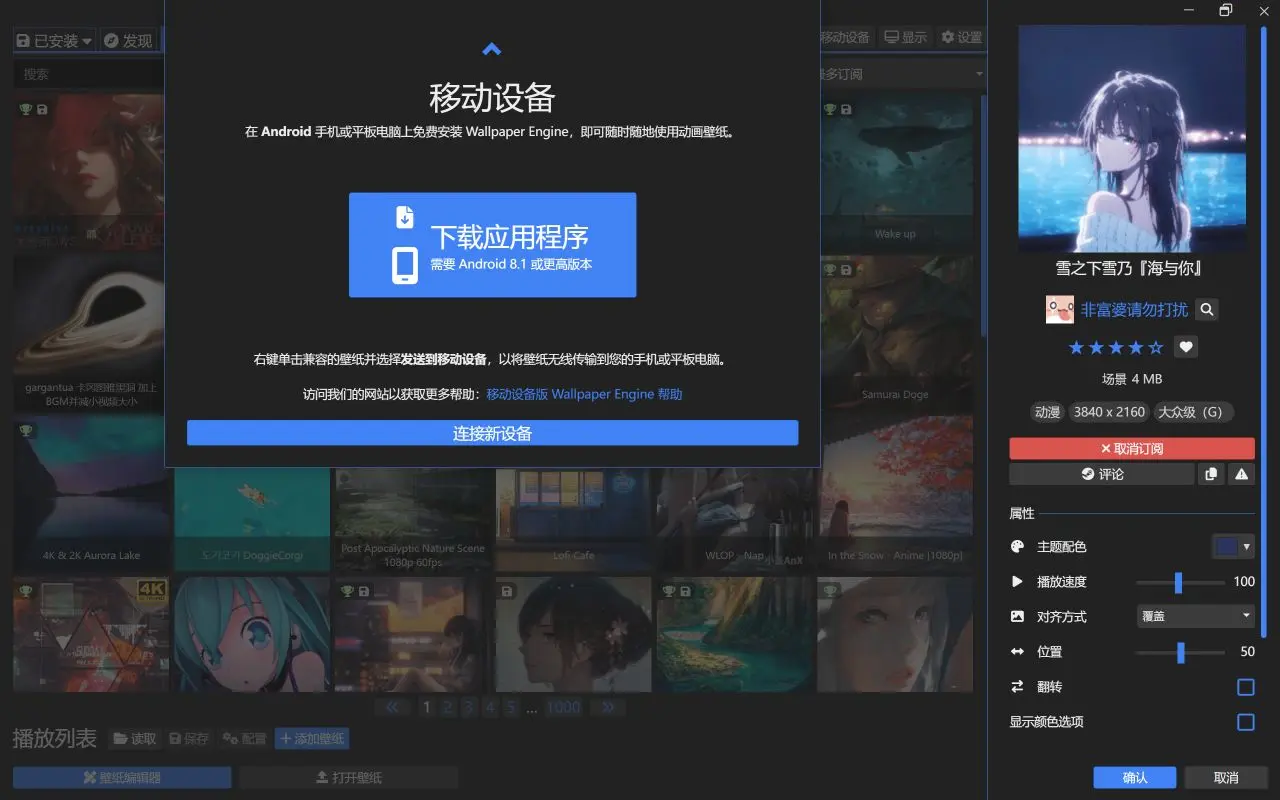Restore the window using the title bar restore button
This screenshot has width=1280, height=800.
coord(1226,10)
